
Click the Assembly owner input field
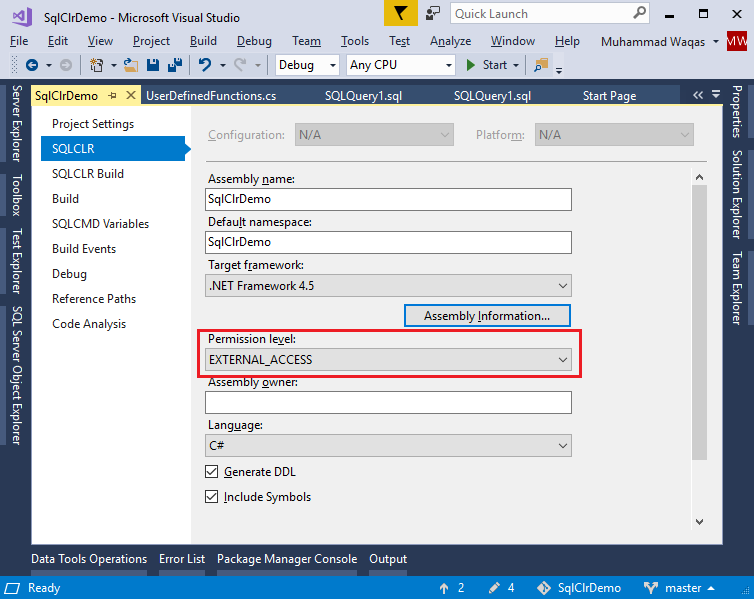tap(388, 402)
